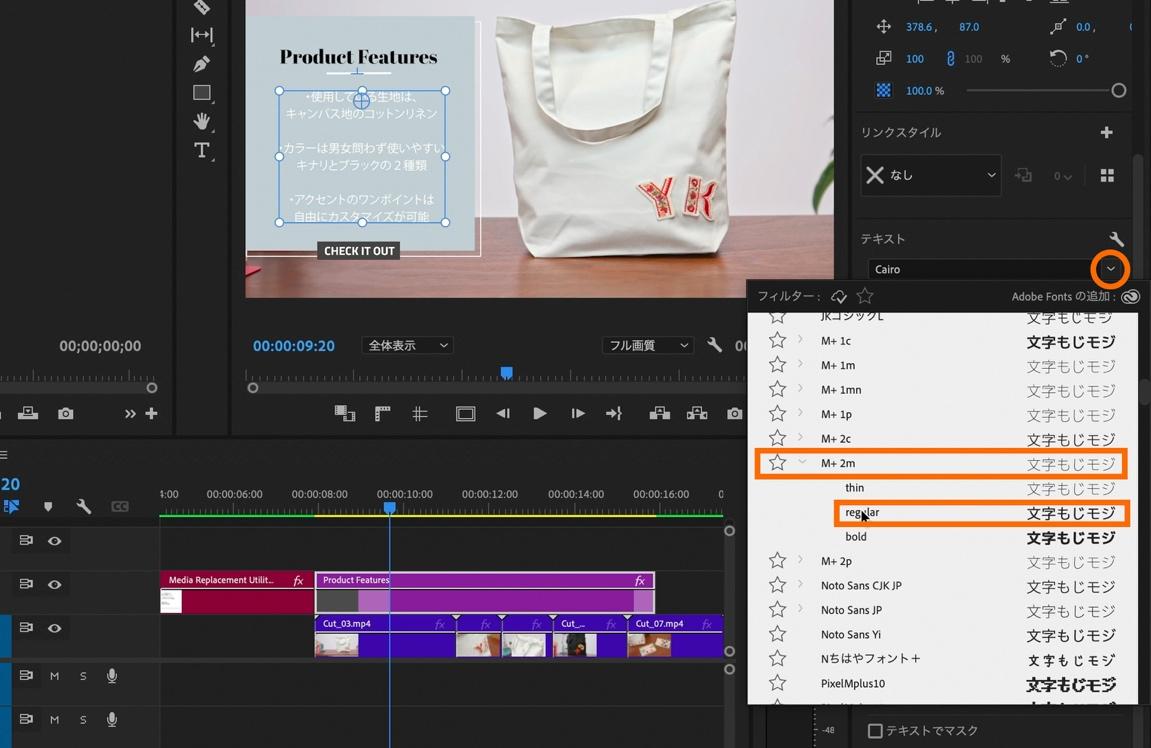Expand the Noto Sans CJK JP family
Image resolution: width=1151 pixels, height=748 pixels.
click(x=800, y=585)
